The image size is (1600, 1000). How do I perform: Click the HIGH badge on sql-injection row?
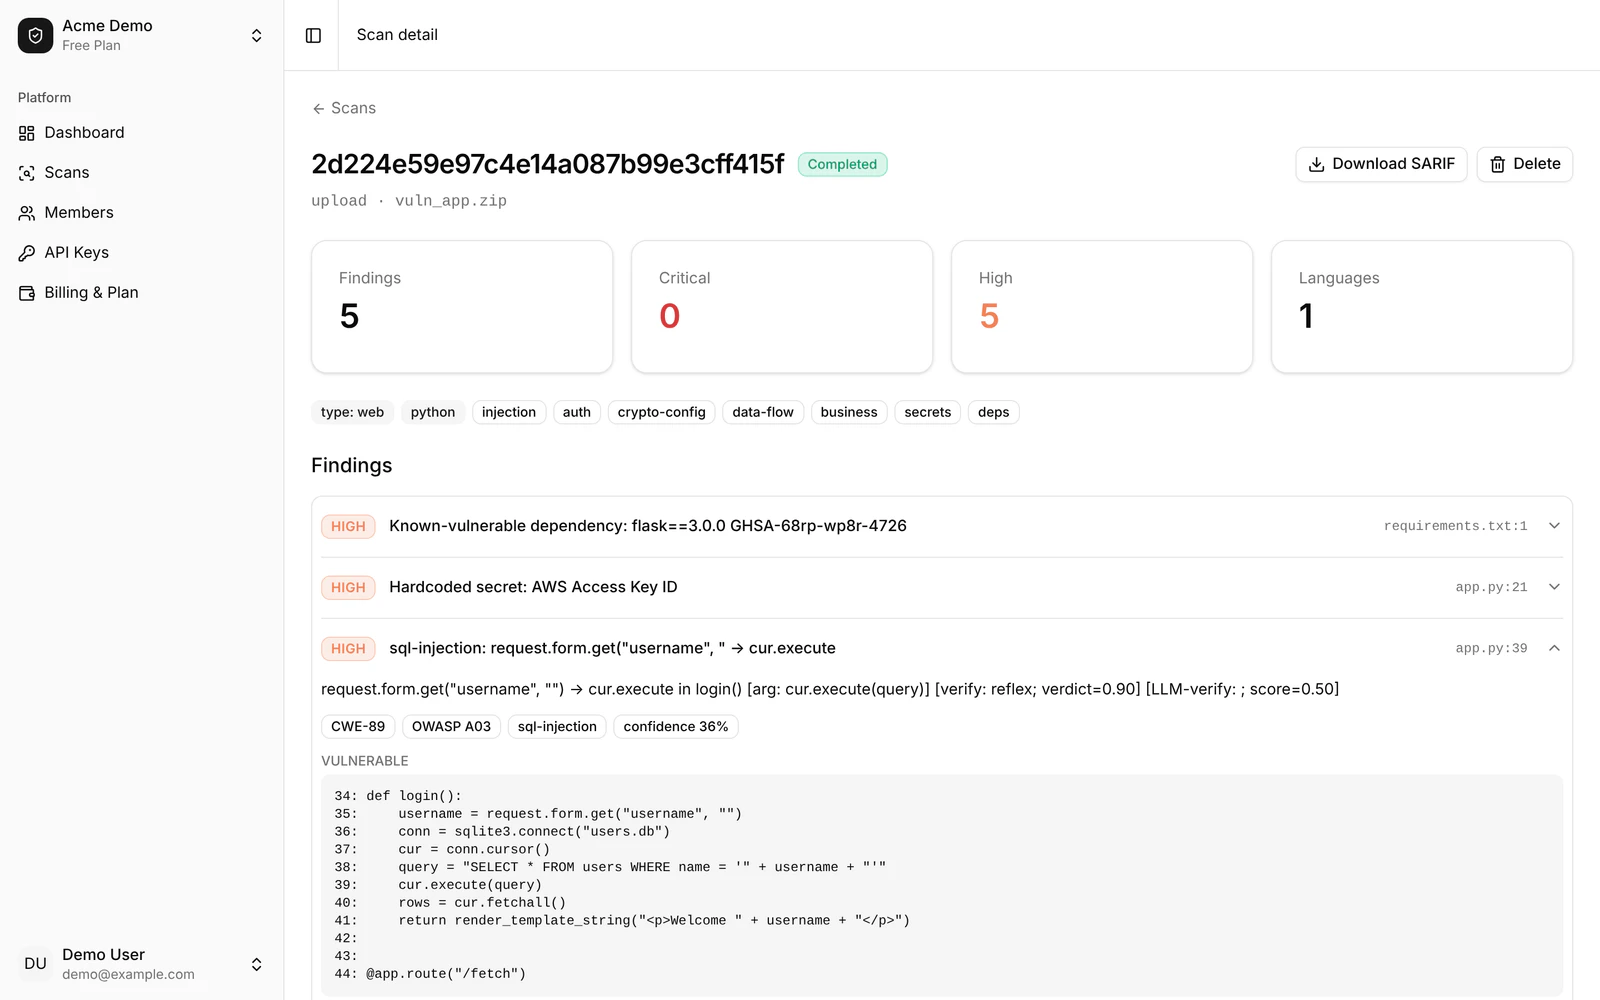pyautogui.click(x=348, y=648)
